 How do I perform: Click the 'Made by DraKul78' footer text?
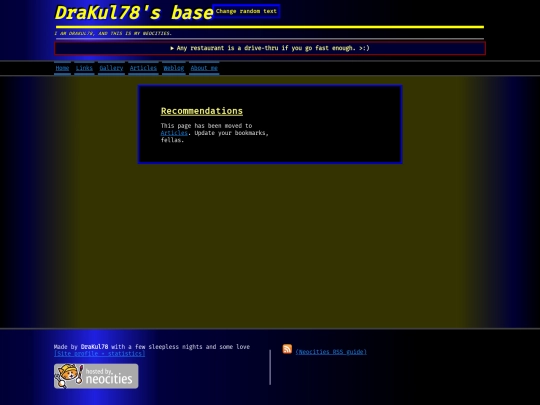pyautogui.click(x=152, y=346)
